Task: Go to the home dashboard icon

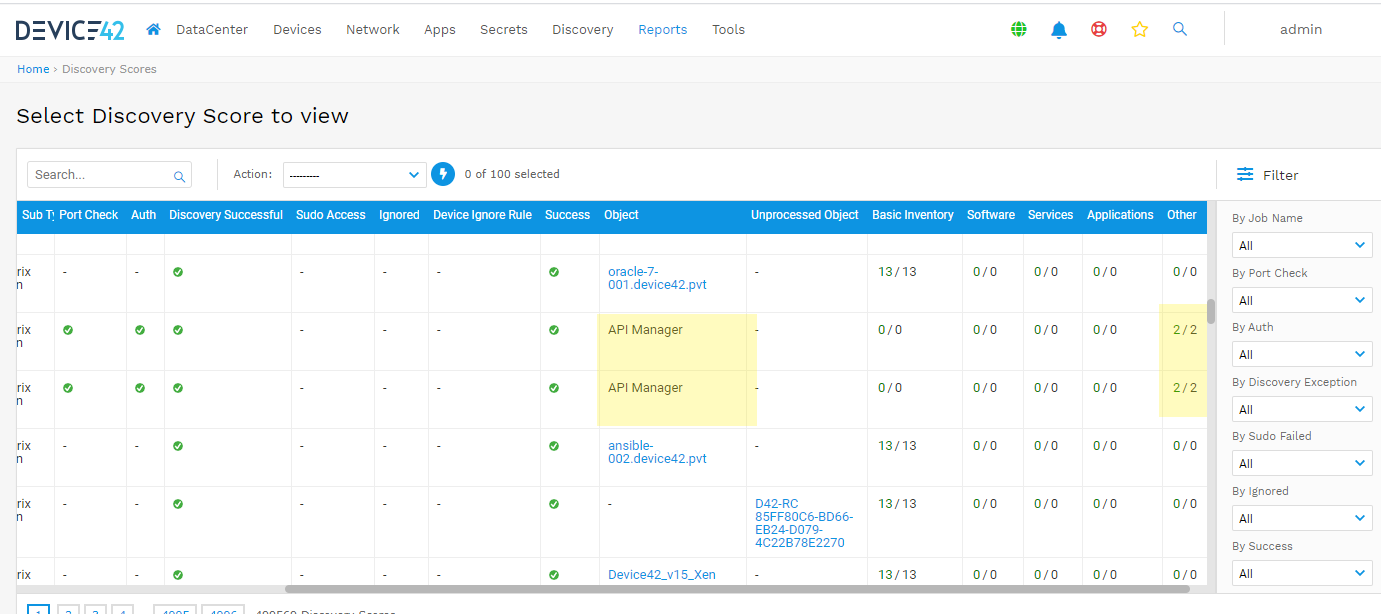Action: coord(153,29)
